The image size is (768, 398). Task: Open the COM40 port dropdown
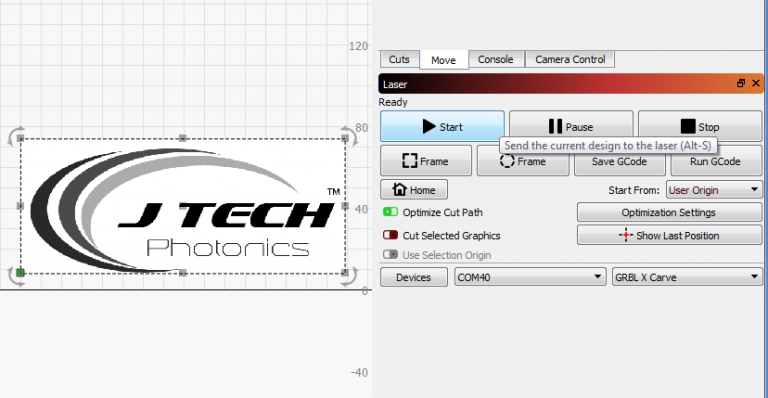click(530, 277)
